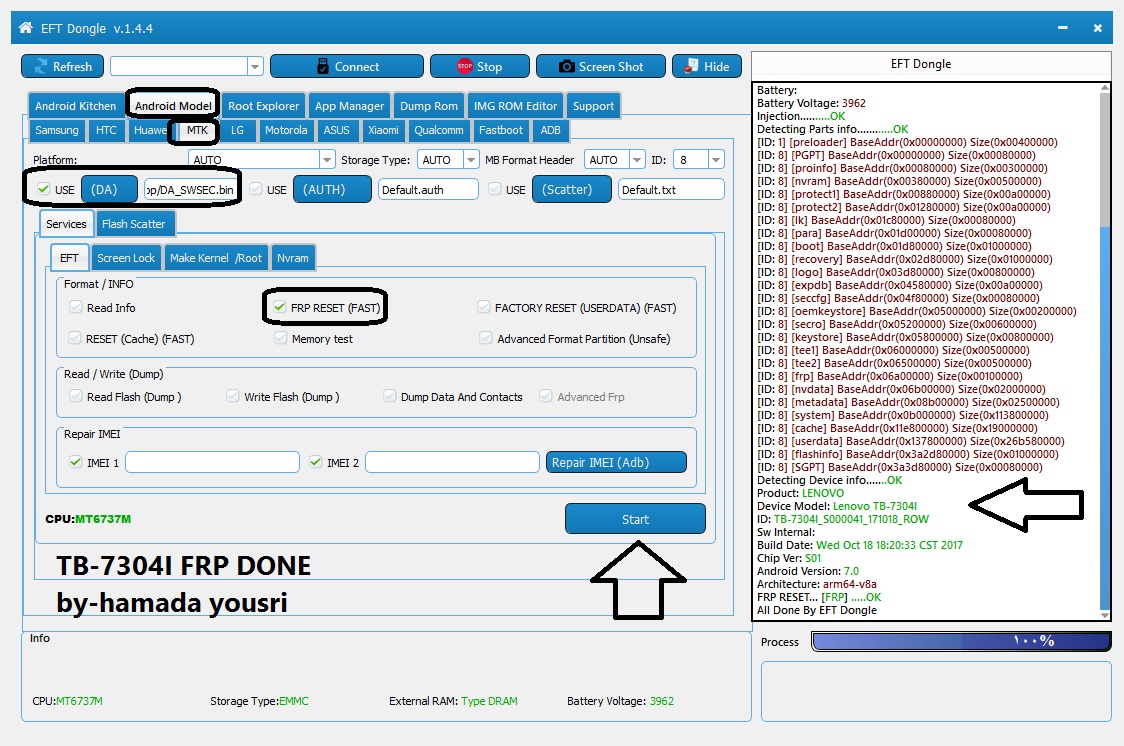Switch to Dump Rom tab
Viewport: 1124px width, 746px height.
pos(429,106)
